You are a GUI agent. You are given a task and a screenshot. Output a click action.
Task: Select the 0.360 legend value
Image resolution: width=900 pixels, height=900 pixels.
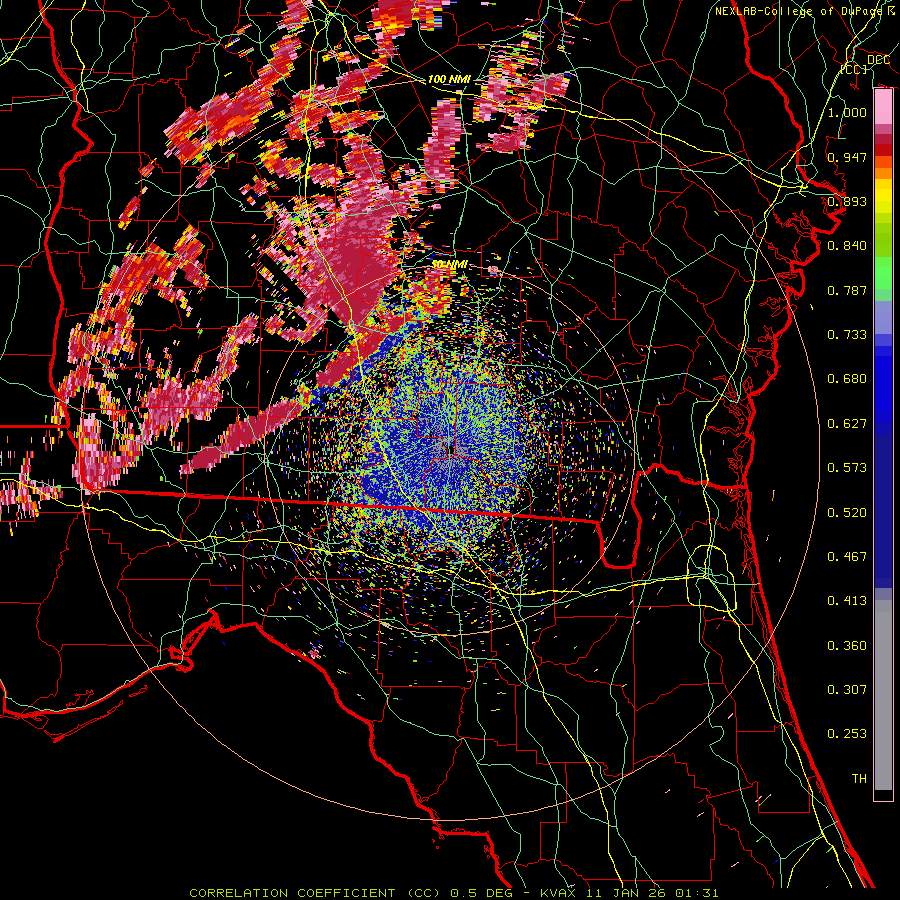(847, 646)
